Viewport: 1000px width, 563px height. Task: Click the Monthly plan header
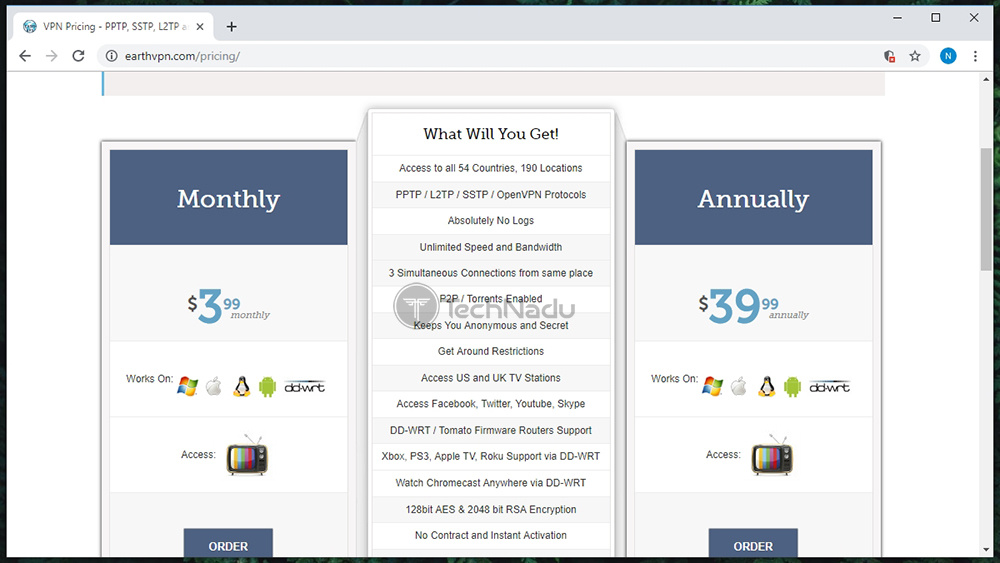[228, 198]
